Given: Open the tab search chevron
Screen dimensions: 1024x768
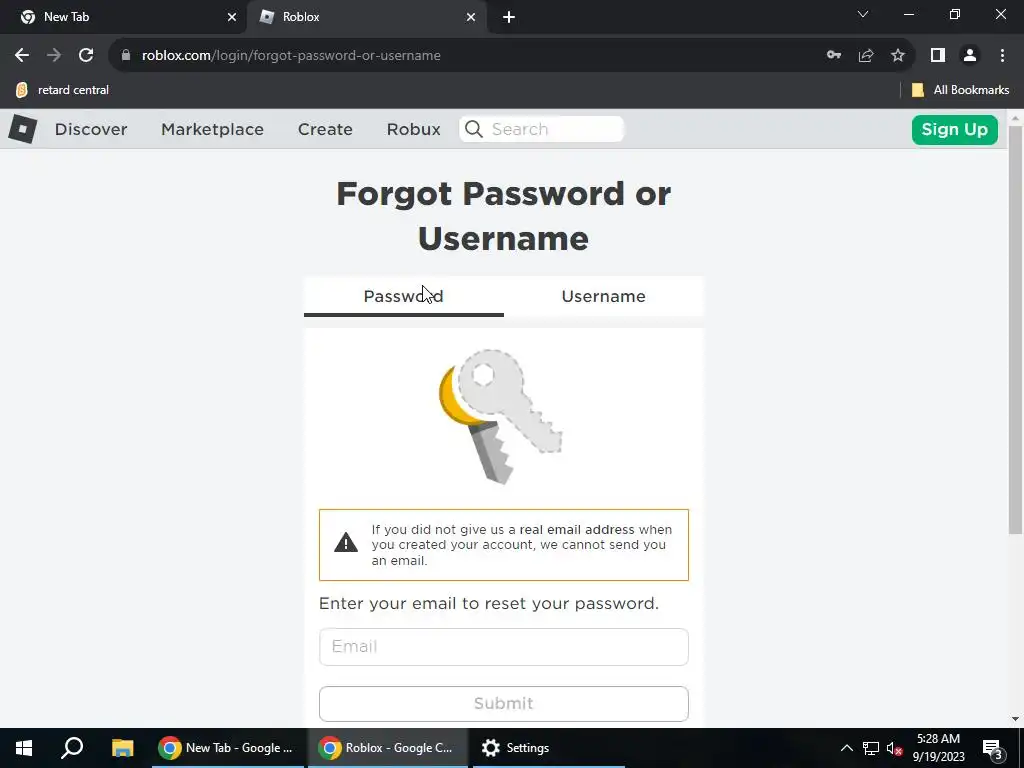Looking at the screenshot, I should [x=863, y=14].
